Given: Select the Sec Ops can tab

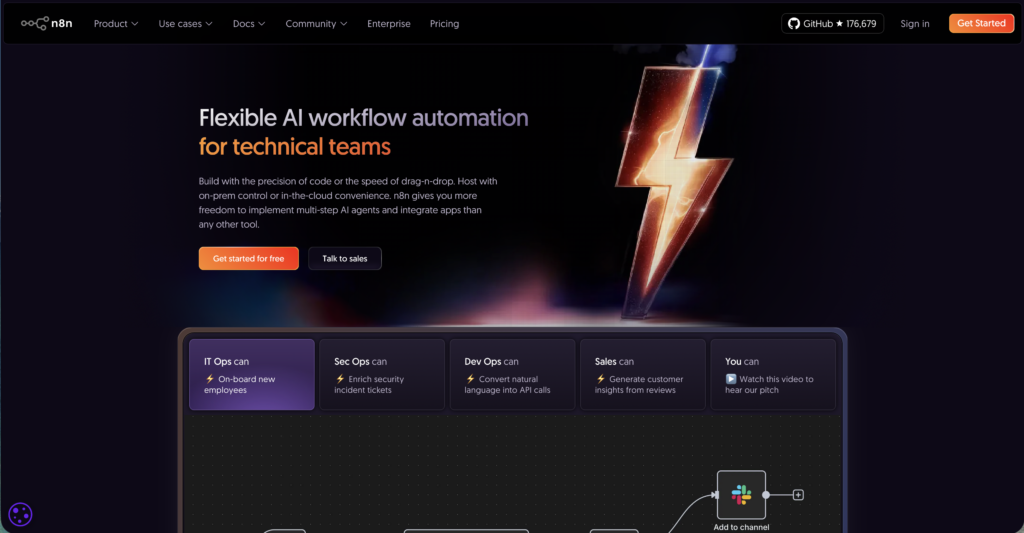Looking at the screenshot, I should point(382,374).
